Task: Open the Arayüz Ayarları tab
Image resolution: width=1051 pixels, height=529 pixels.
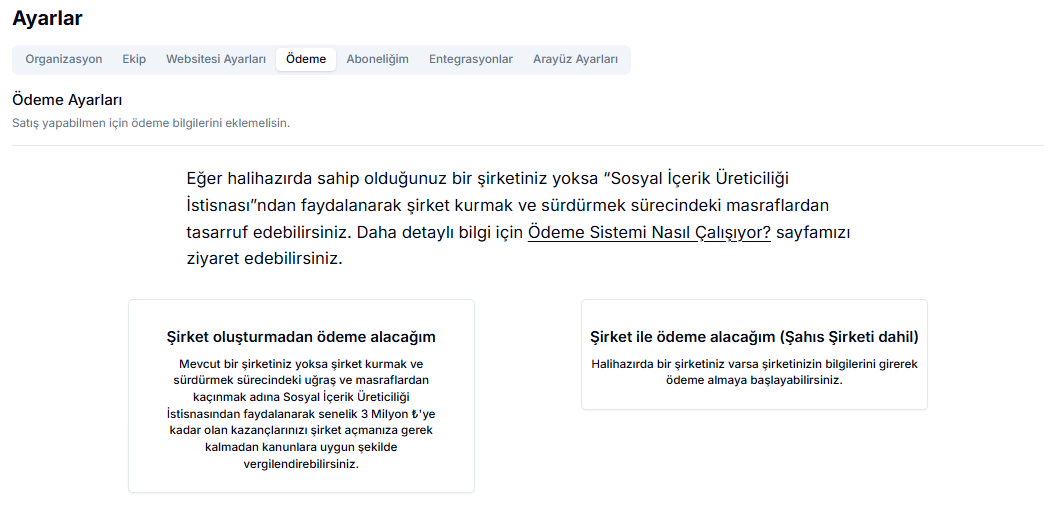Action: point(575,59)
